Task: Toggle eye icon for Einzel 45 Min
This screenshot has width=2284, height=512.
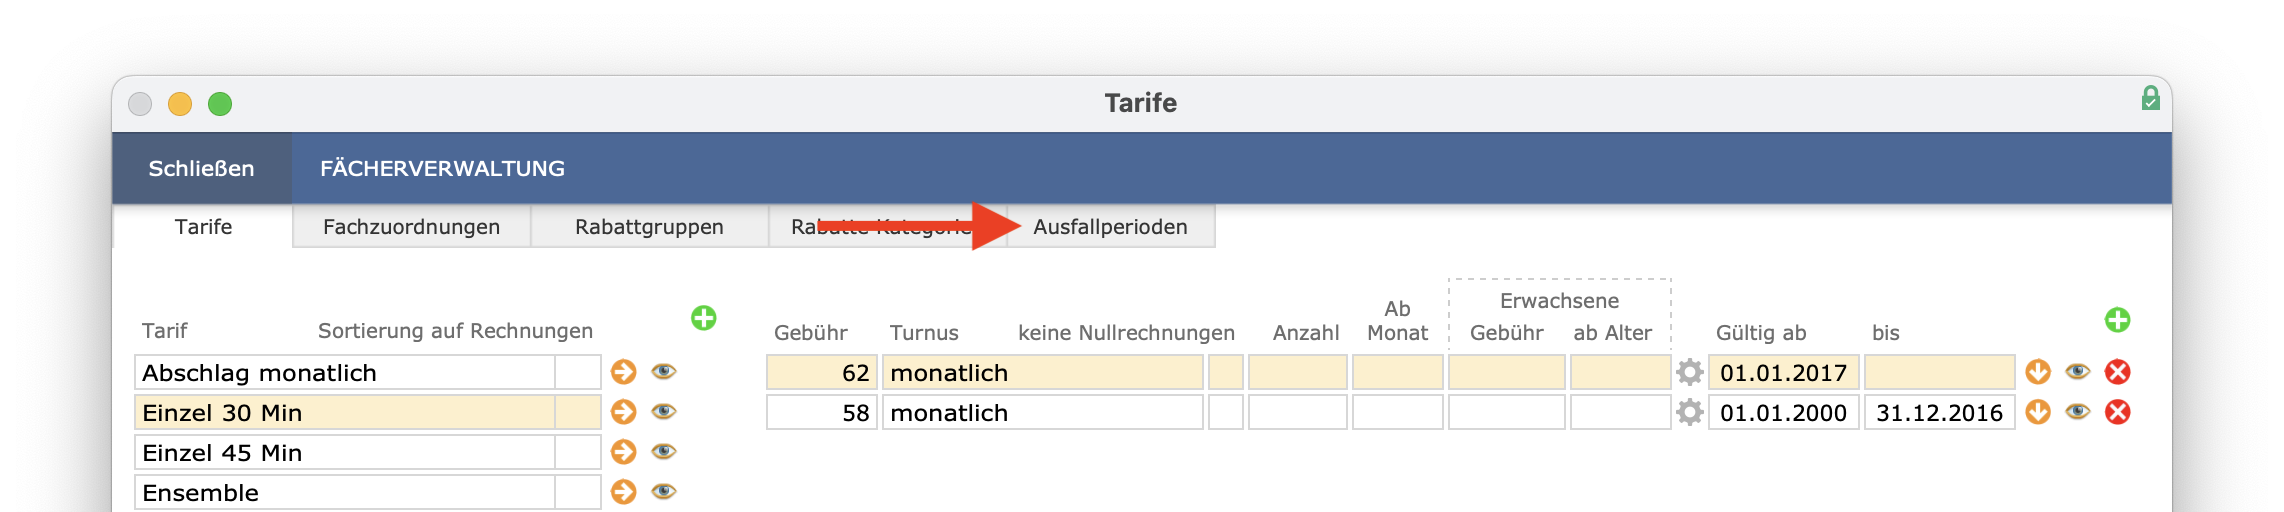Action: (x=664, y=451)
